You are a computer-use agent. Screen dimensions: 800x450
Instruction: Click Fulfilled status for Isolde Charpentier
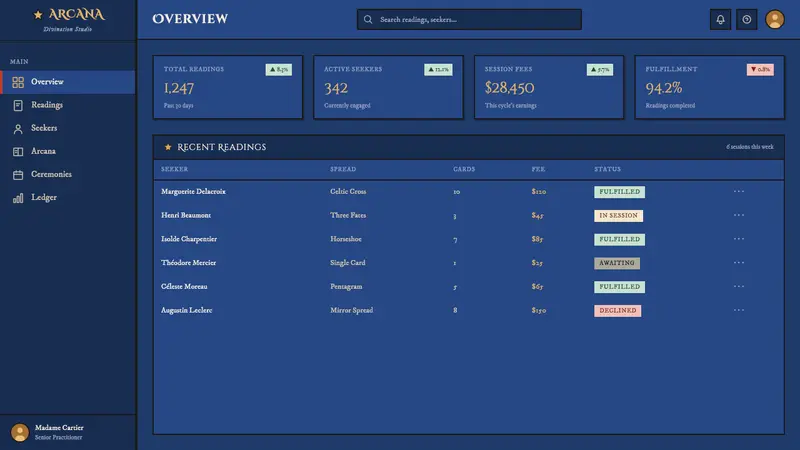(x=619, y=239)
